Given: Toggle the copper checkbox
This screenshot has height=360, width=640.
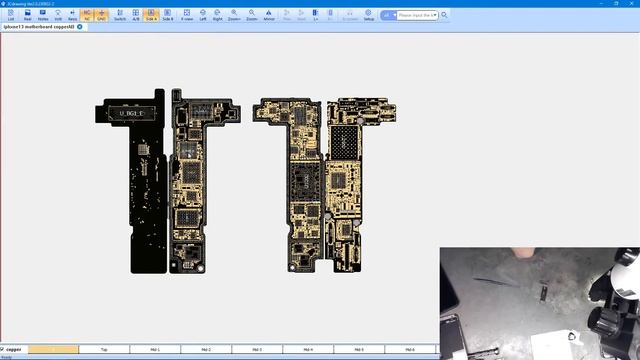Looking at the screenshot, I should (2, 349).
